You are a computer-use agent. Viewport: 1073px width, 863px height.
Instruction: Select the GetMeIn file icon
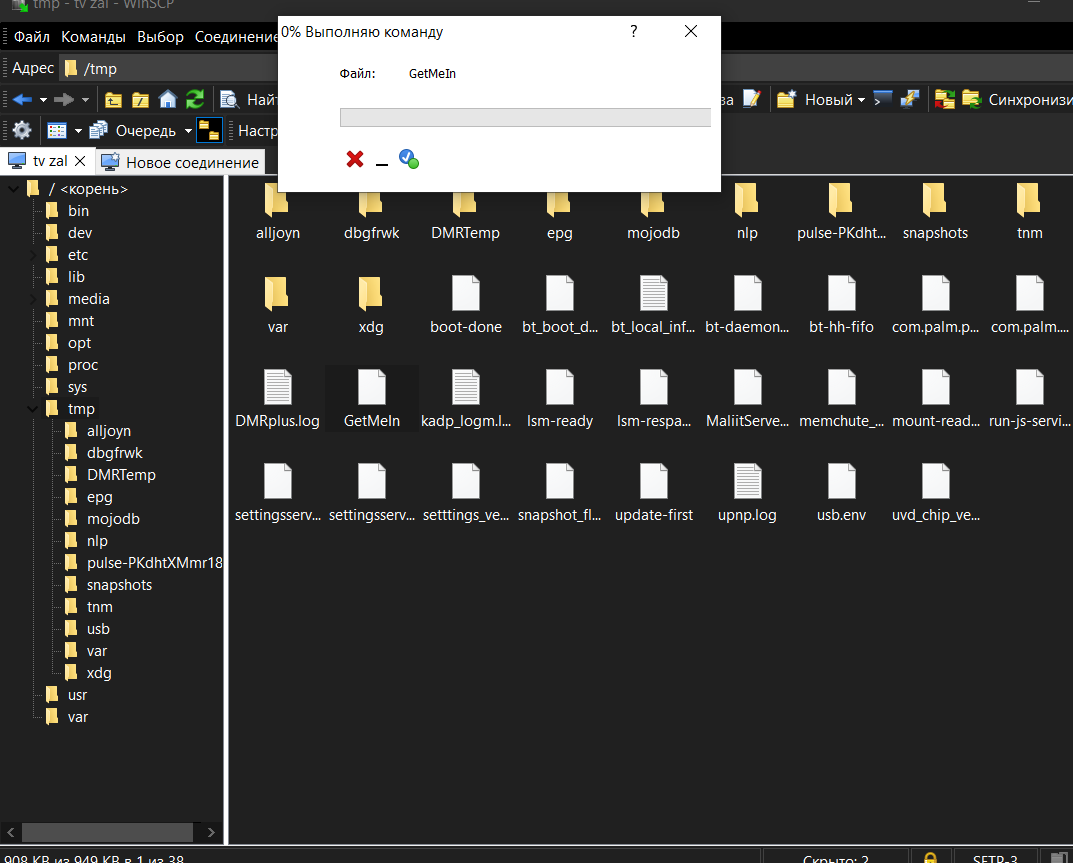[x=372, y=387]
